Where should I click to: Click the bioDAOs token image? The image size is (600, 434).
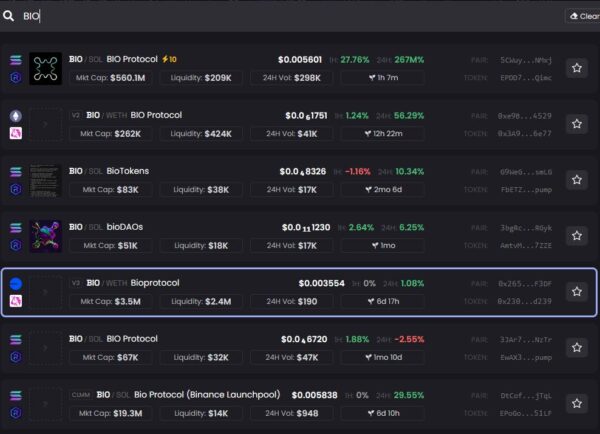[46, 236]
